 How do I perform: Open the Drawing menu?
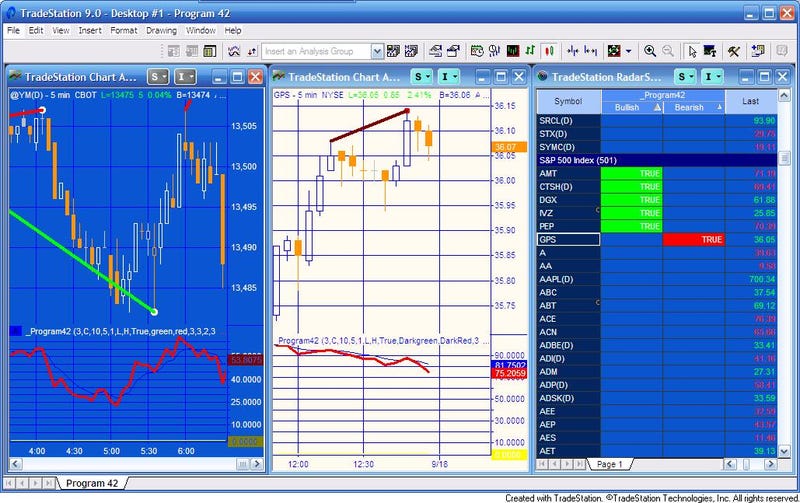[161, 31]
